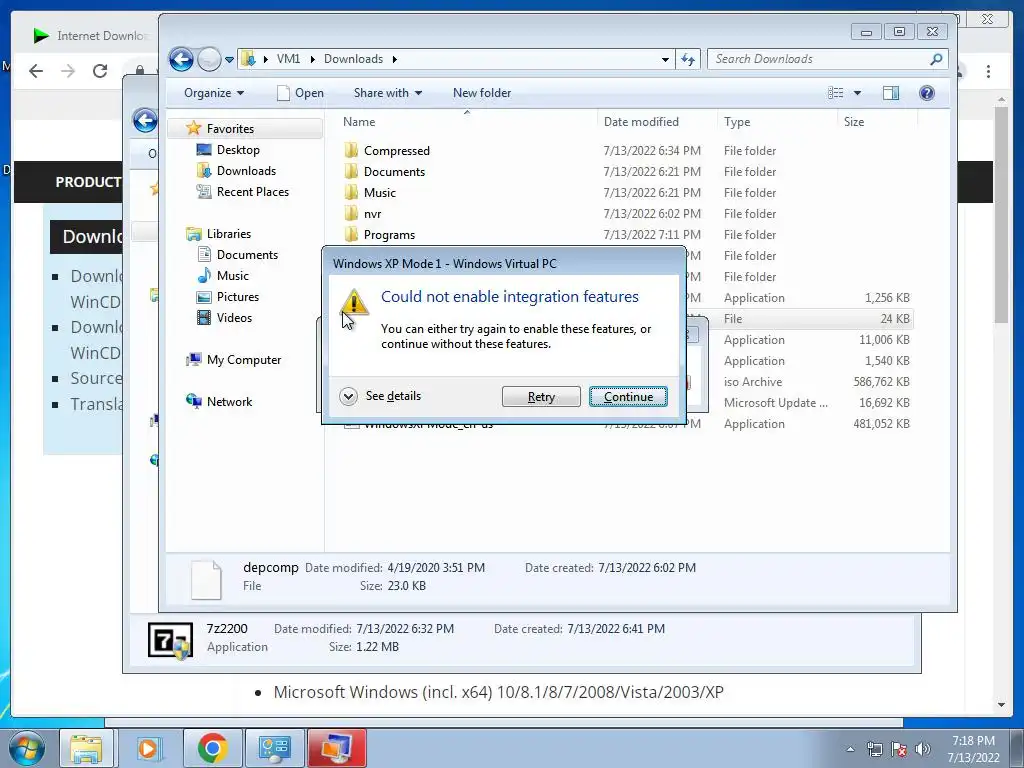Select Favorites in the navigation pane

point(230,129)
